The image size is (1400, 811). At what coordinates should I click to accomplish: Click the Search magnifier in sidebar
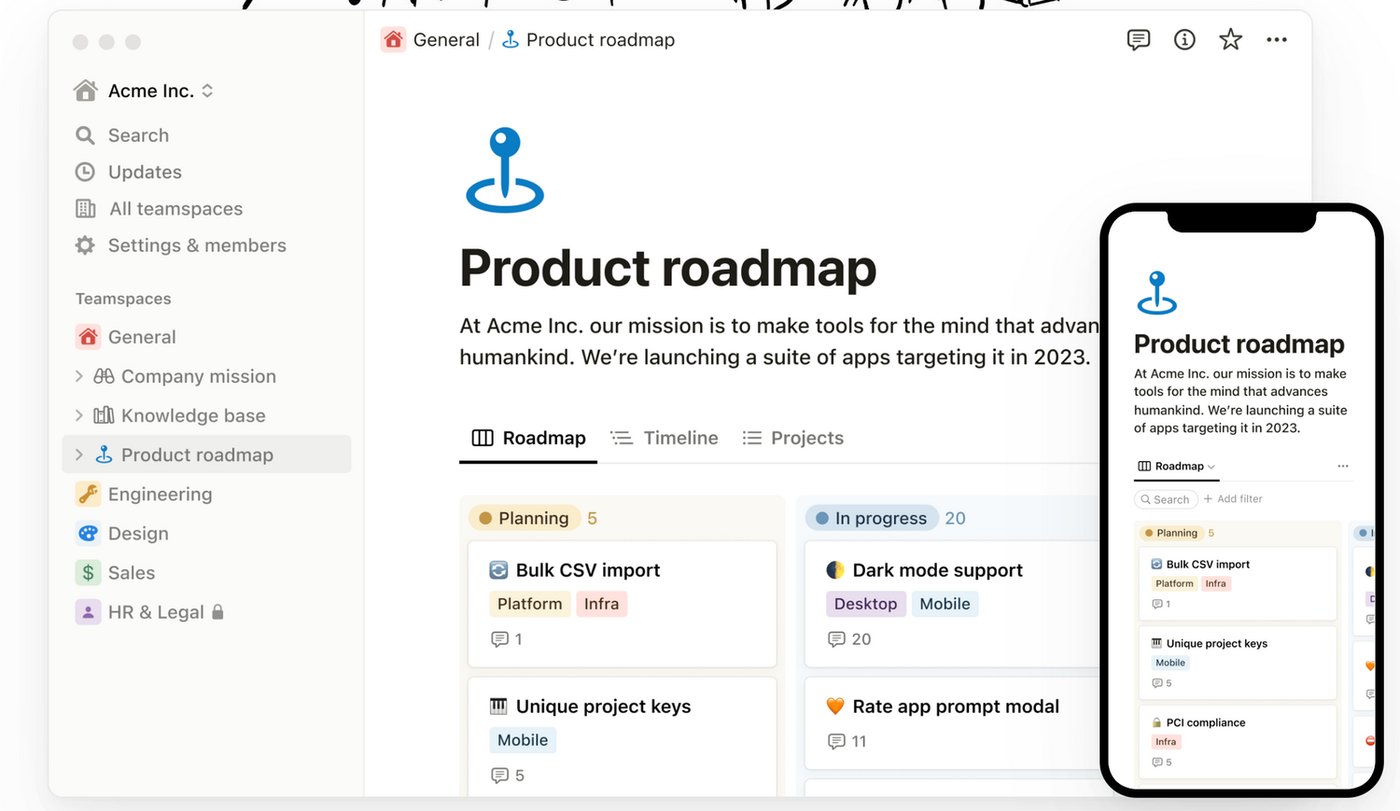[x=86, y=135]
